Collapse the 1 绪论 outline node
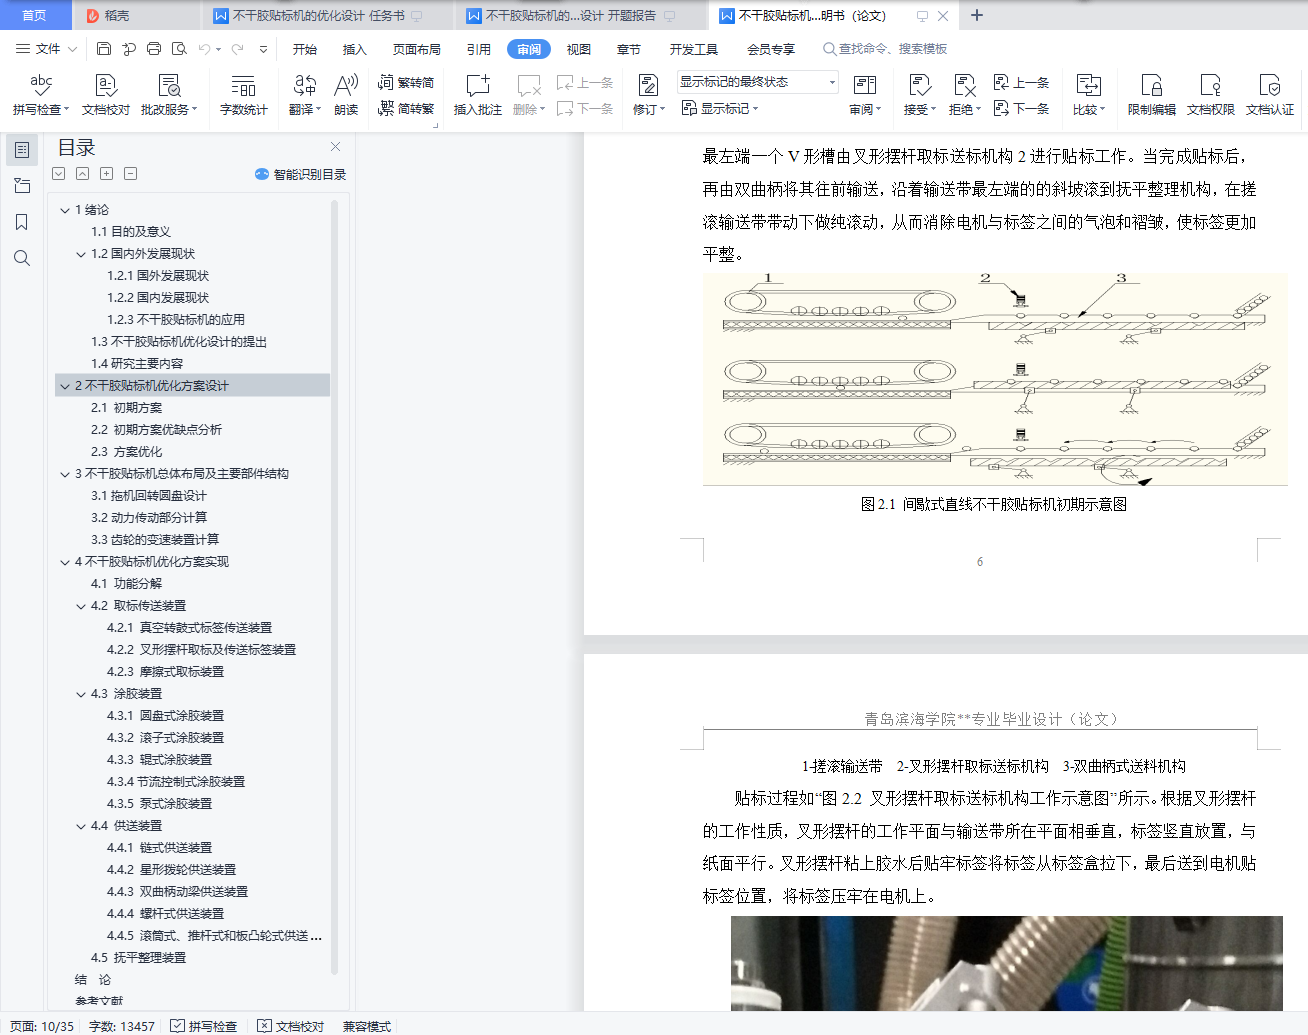 pos(65,210)
